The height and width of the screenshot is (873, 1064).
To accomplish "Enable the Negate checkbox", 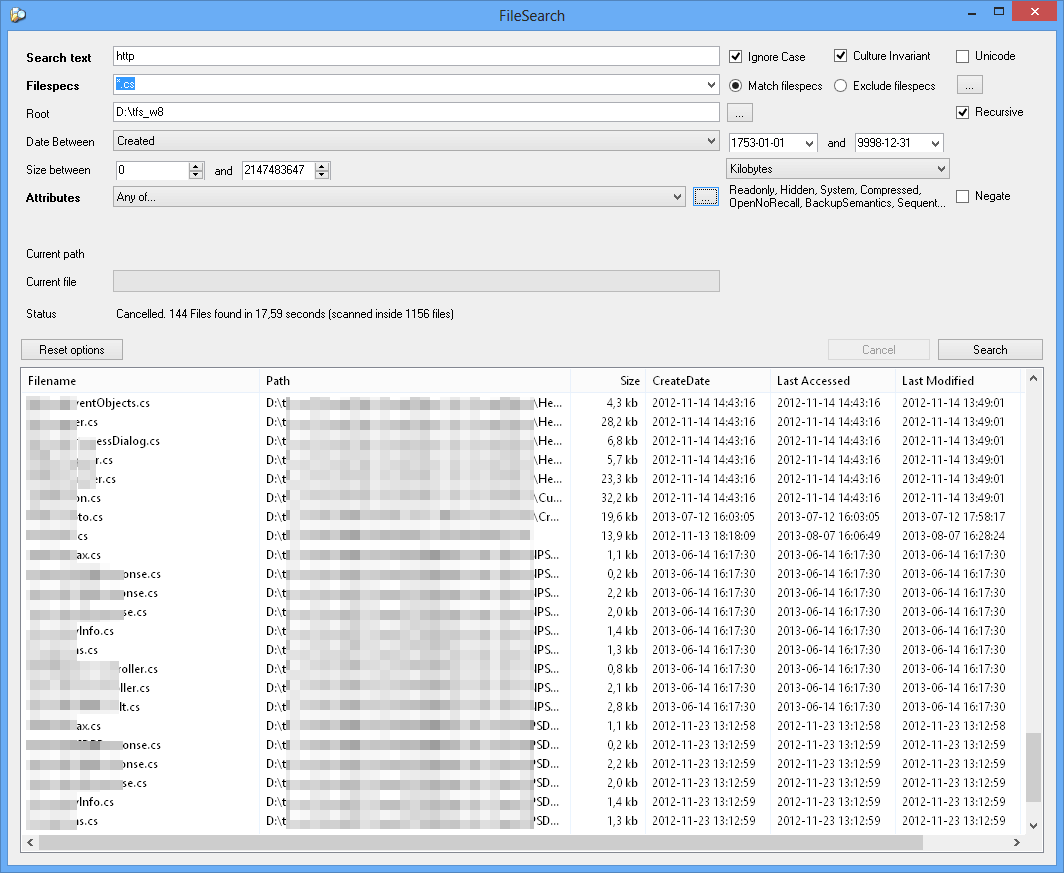I will point(962,196).
